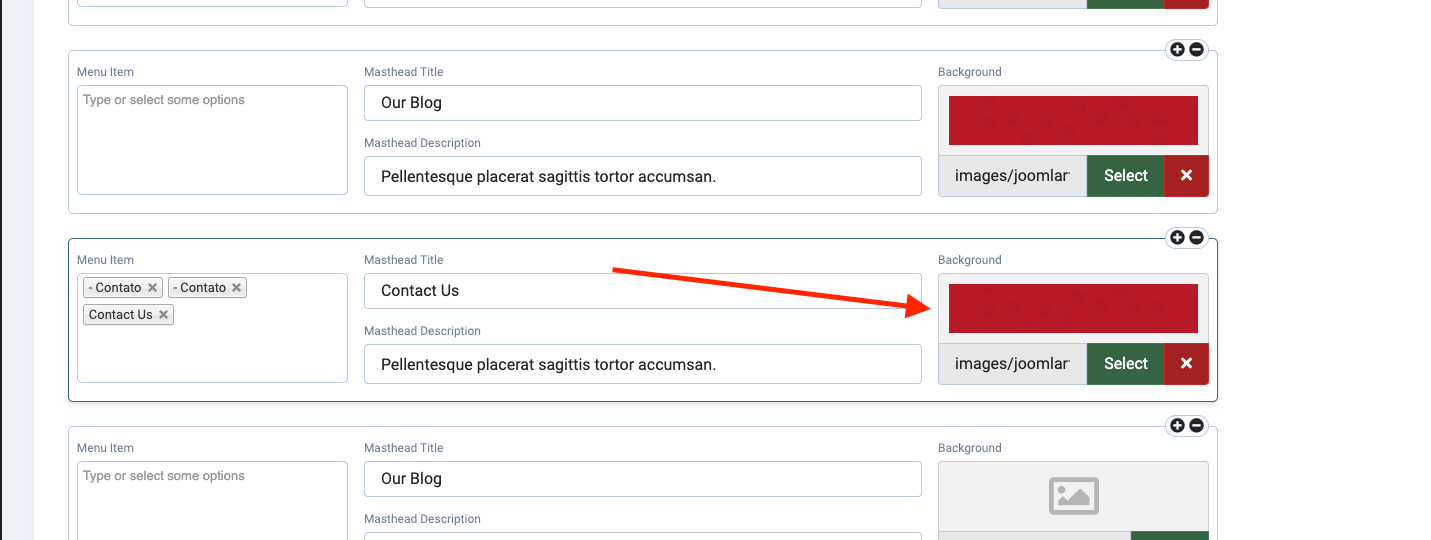1431x540 pixels.
Task: Click the plus icon on the red-background Our Blog row
Action: pos(1177,50)
